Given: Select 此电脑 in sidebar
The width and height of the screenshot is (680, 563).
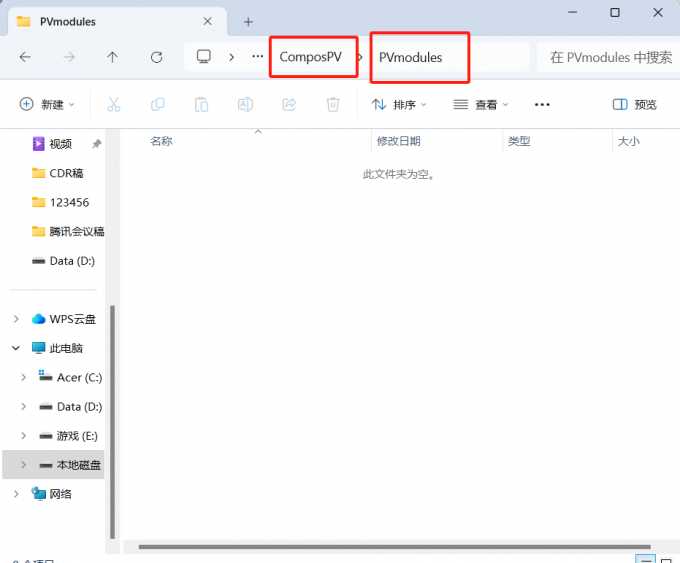Looking at the screenshot, I should pos(57,348).
